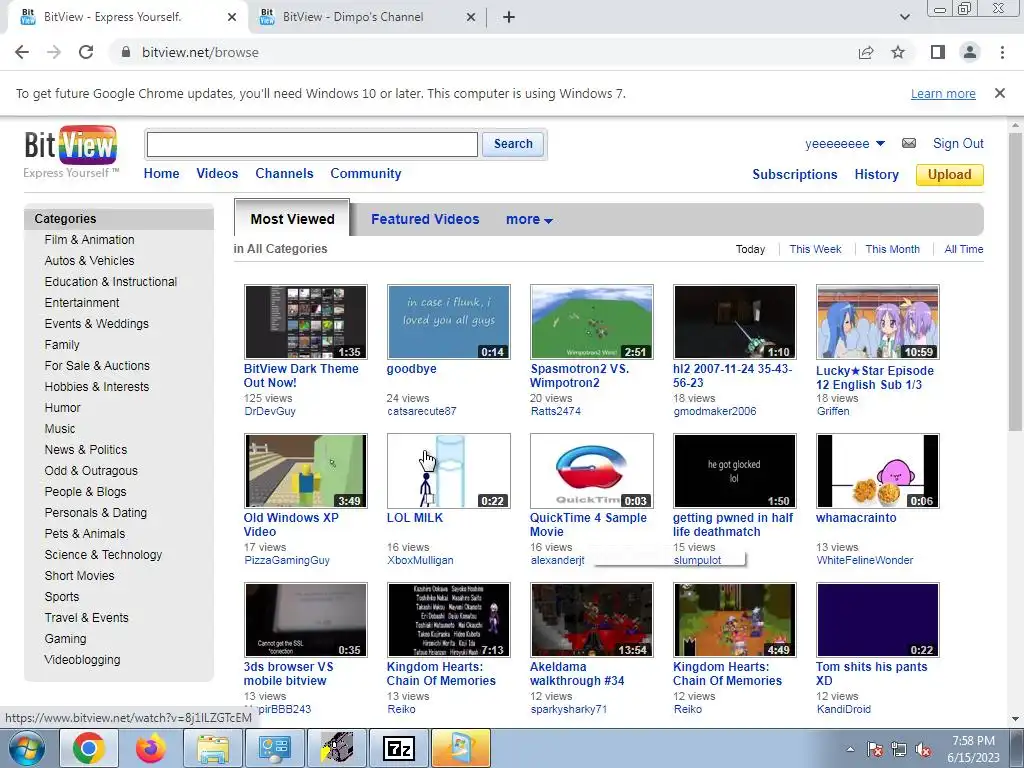Switch to Featured Videos tab
The height and width of the screenshot is (768, 1024).
tap(425, 219)
